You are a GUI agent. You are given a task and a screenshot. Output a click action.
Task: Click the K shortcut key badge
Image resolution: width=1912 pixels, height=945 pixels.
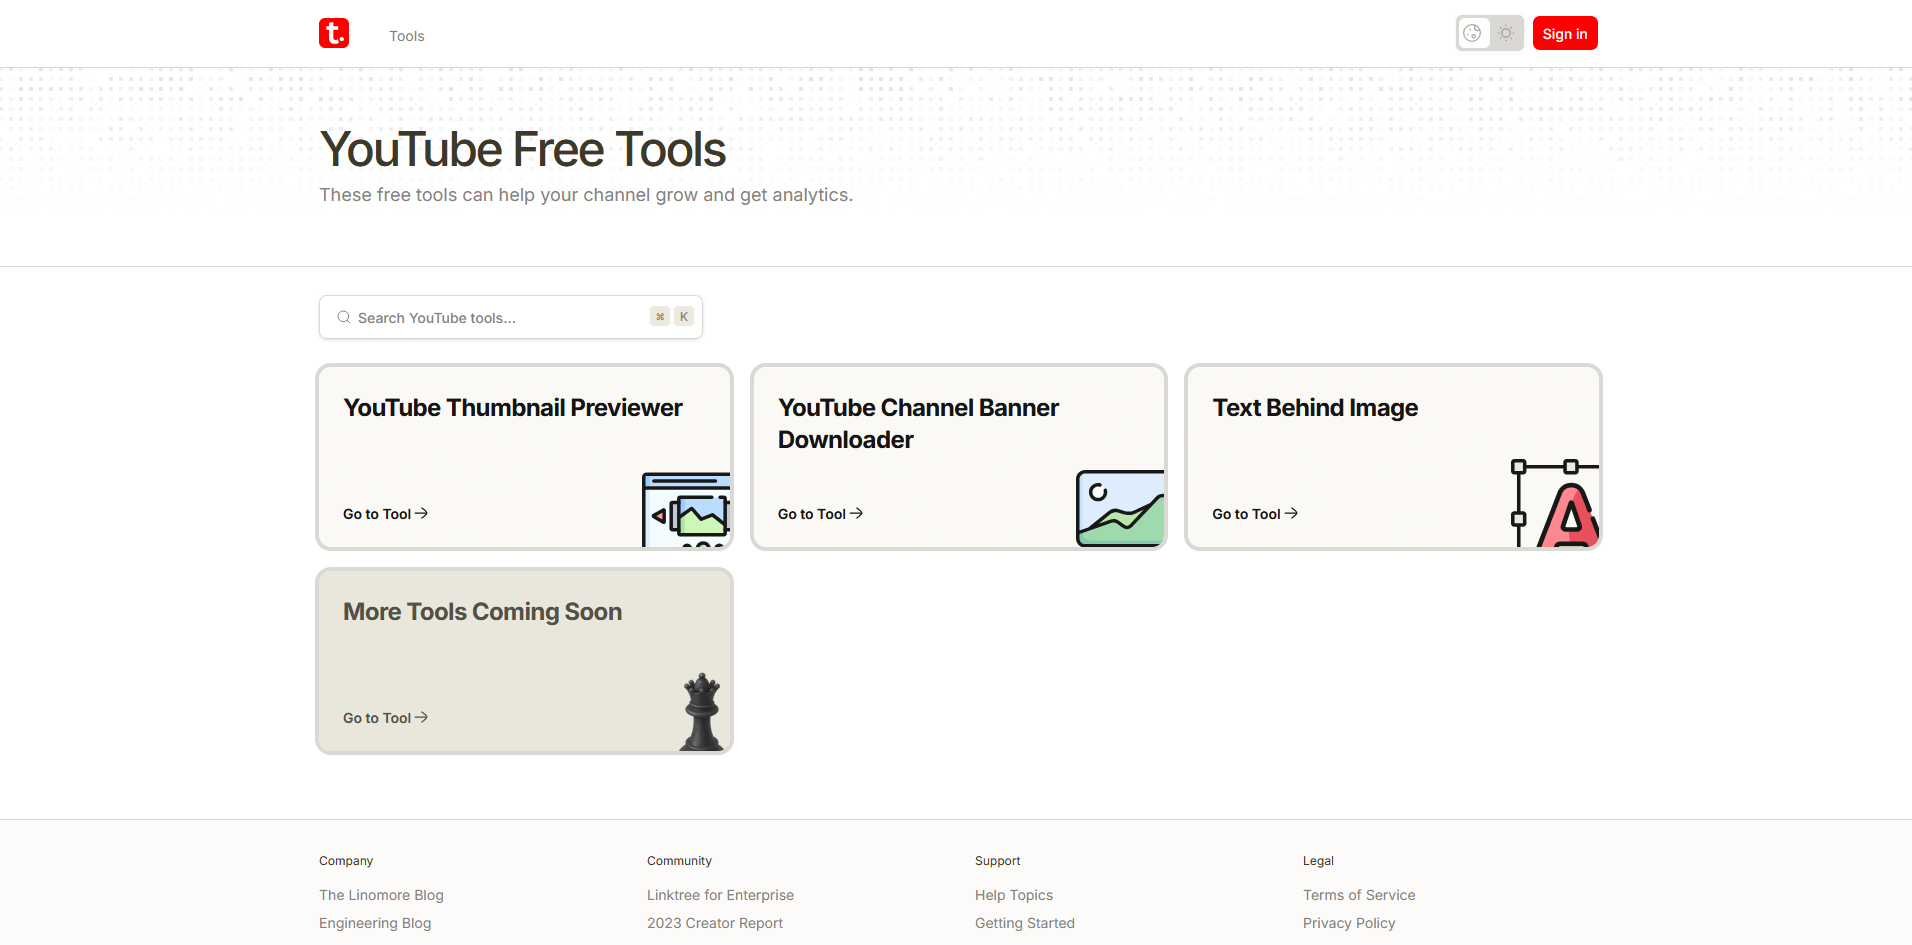tap(684, 317)
